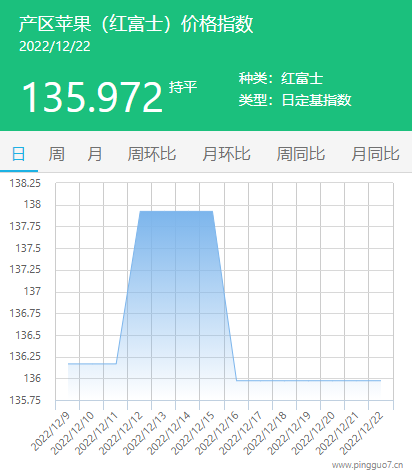The image size is (412, 475).
Task: Open the 周同比 tab
Action: [301, 154]
